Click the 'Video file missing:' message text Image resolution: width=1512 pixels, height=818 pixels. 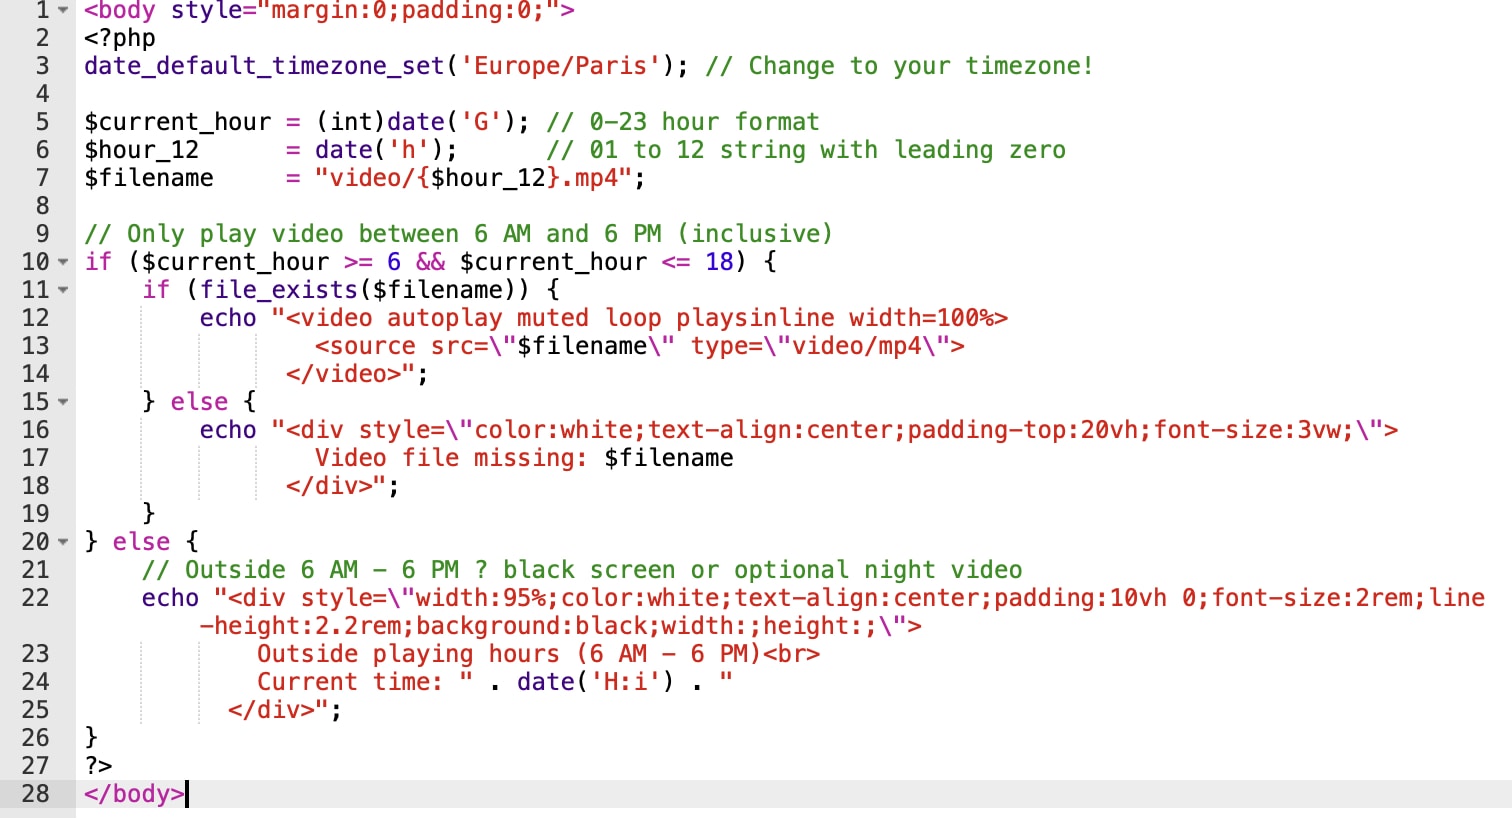(x=450, y=458)
